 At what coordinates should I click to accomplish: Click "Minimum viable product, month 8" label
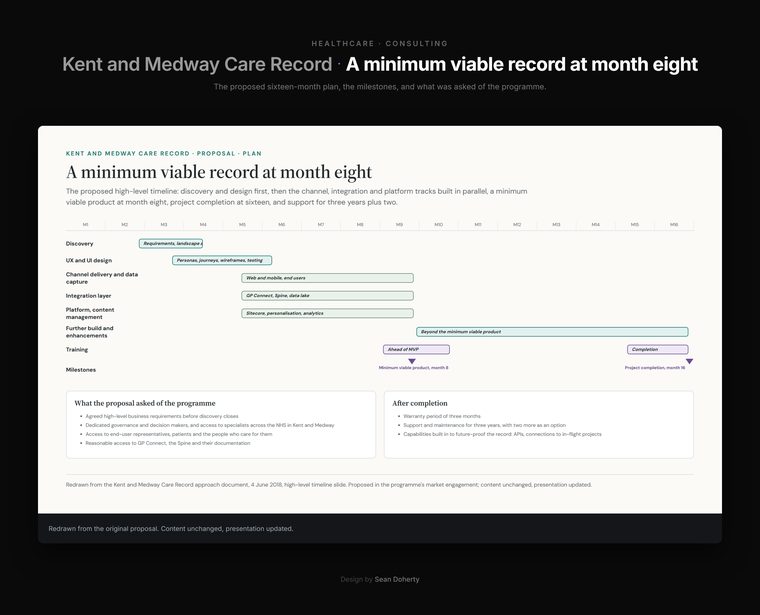point(413,368)
